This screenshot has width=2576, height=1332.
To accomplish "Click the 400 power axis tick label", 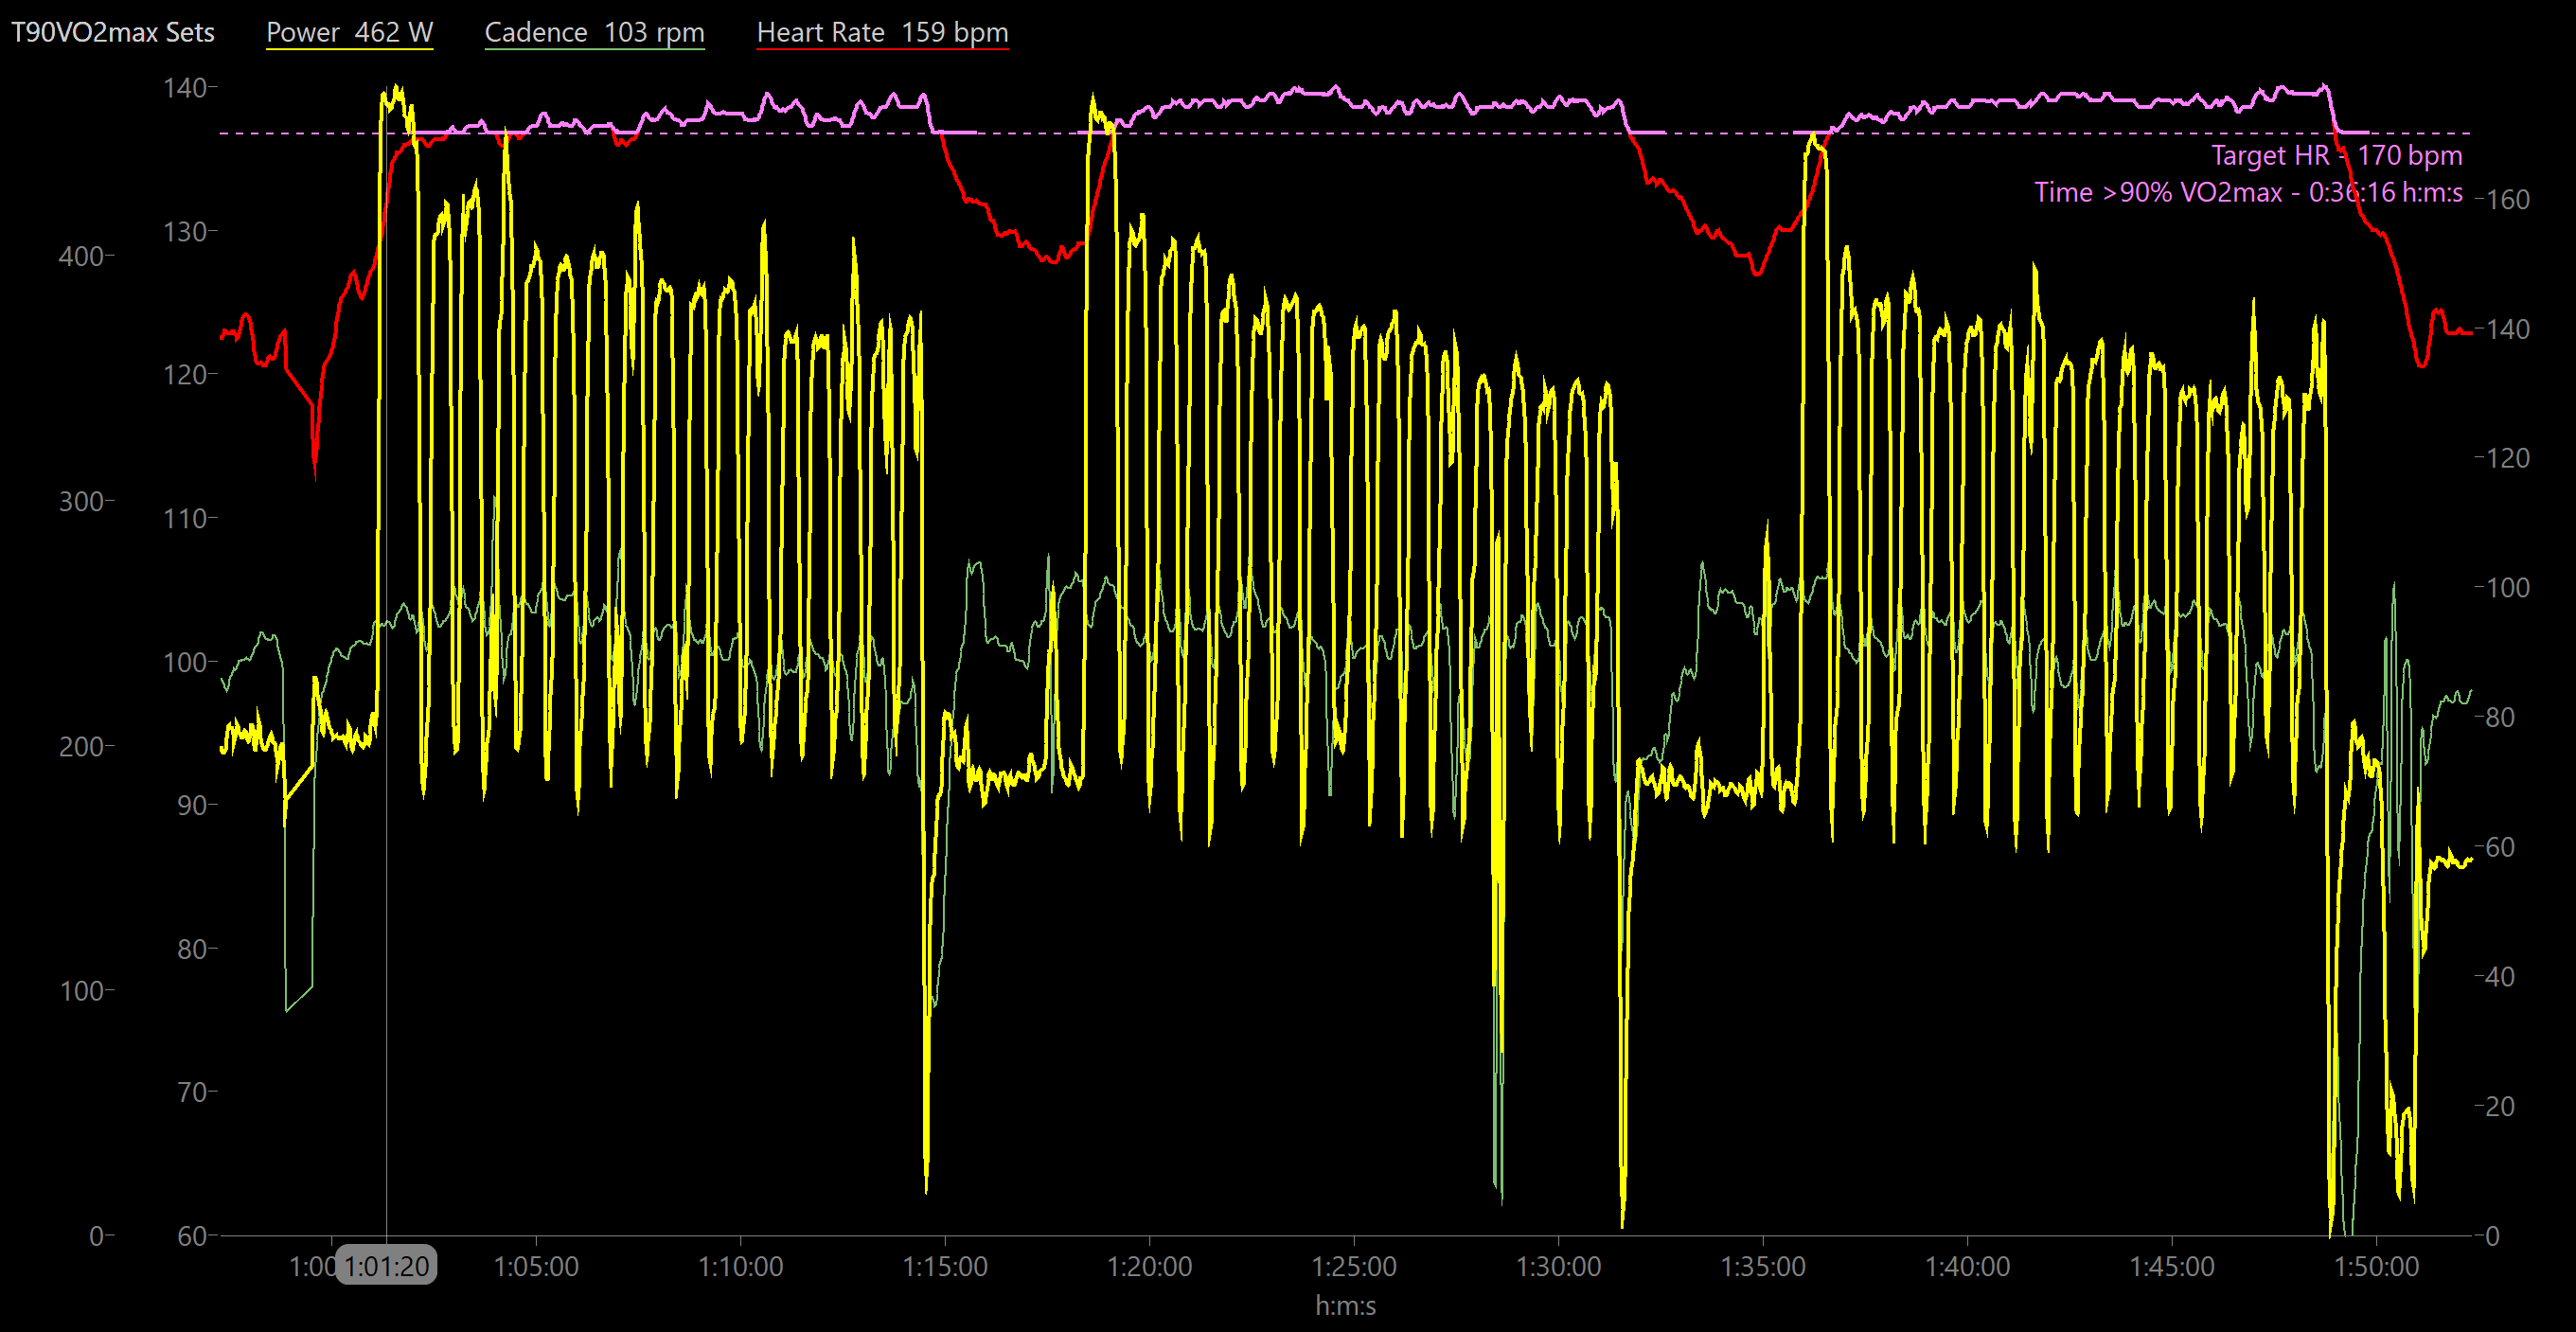I will tap(82, 256).
